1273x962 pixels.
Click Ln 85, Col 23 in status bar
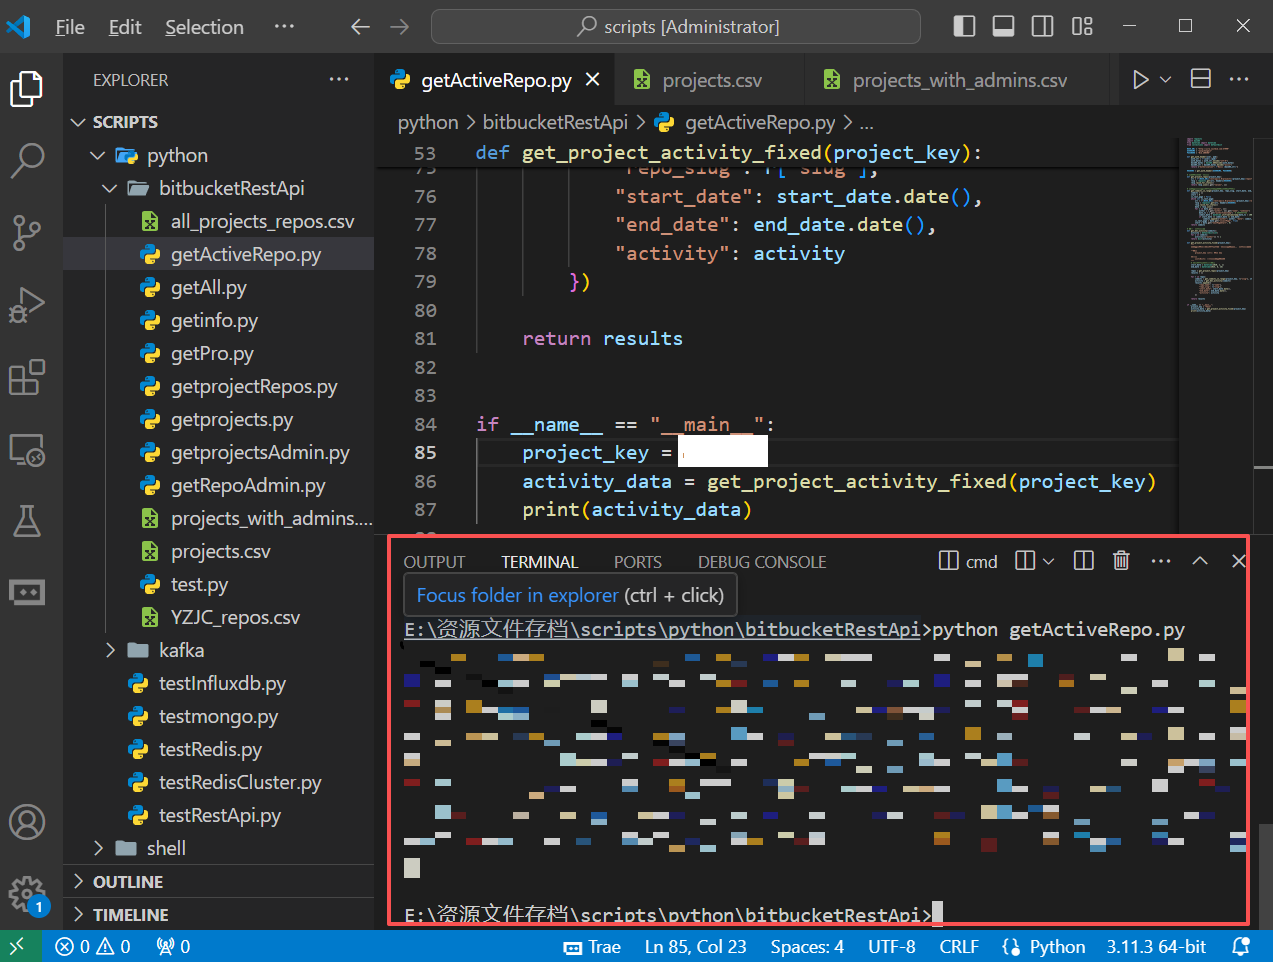click(x=696, y=947)
